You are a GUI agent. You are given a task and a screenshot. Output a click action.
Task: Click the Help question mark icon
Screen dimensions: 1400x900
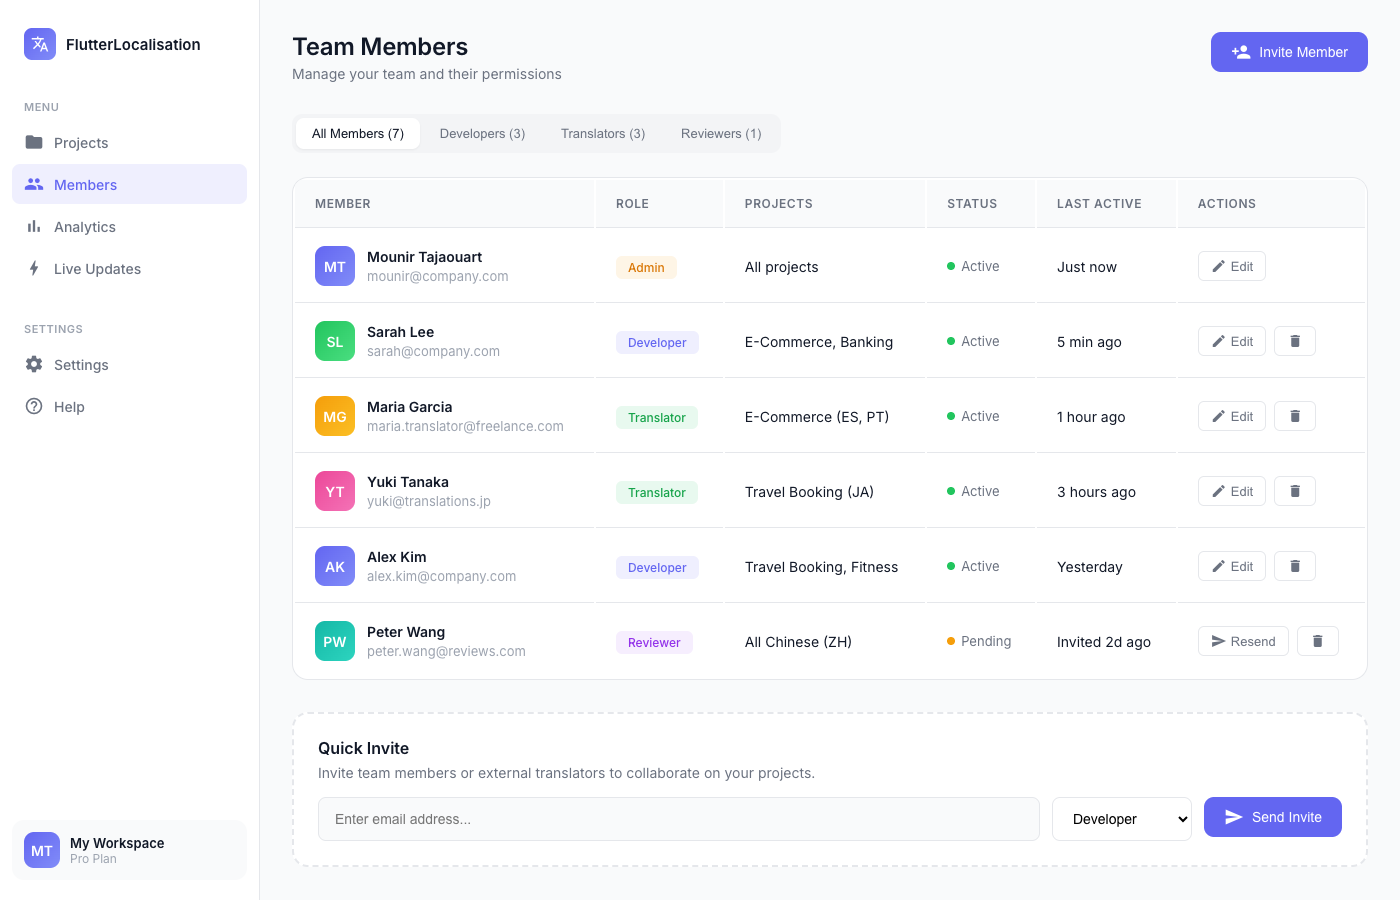click(x=34, y=406)
